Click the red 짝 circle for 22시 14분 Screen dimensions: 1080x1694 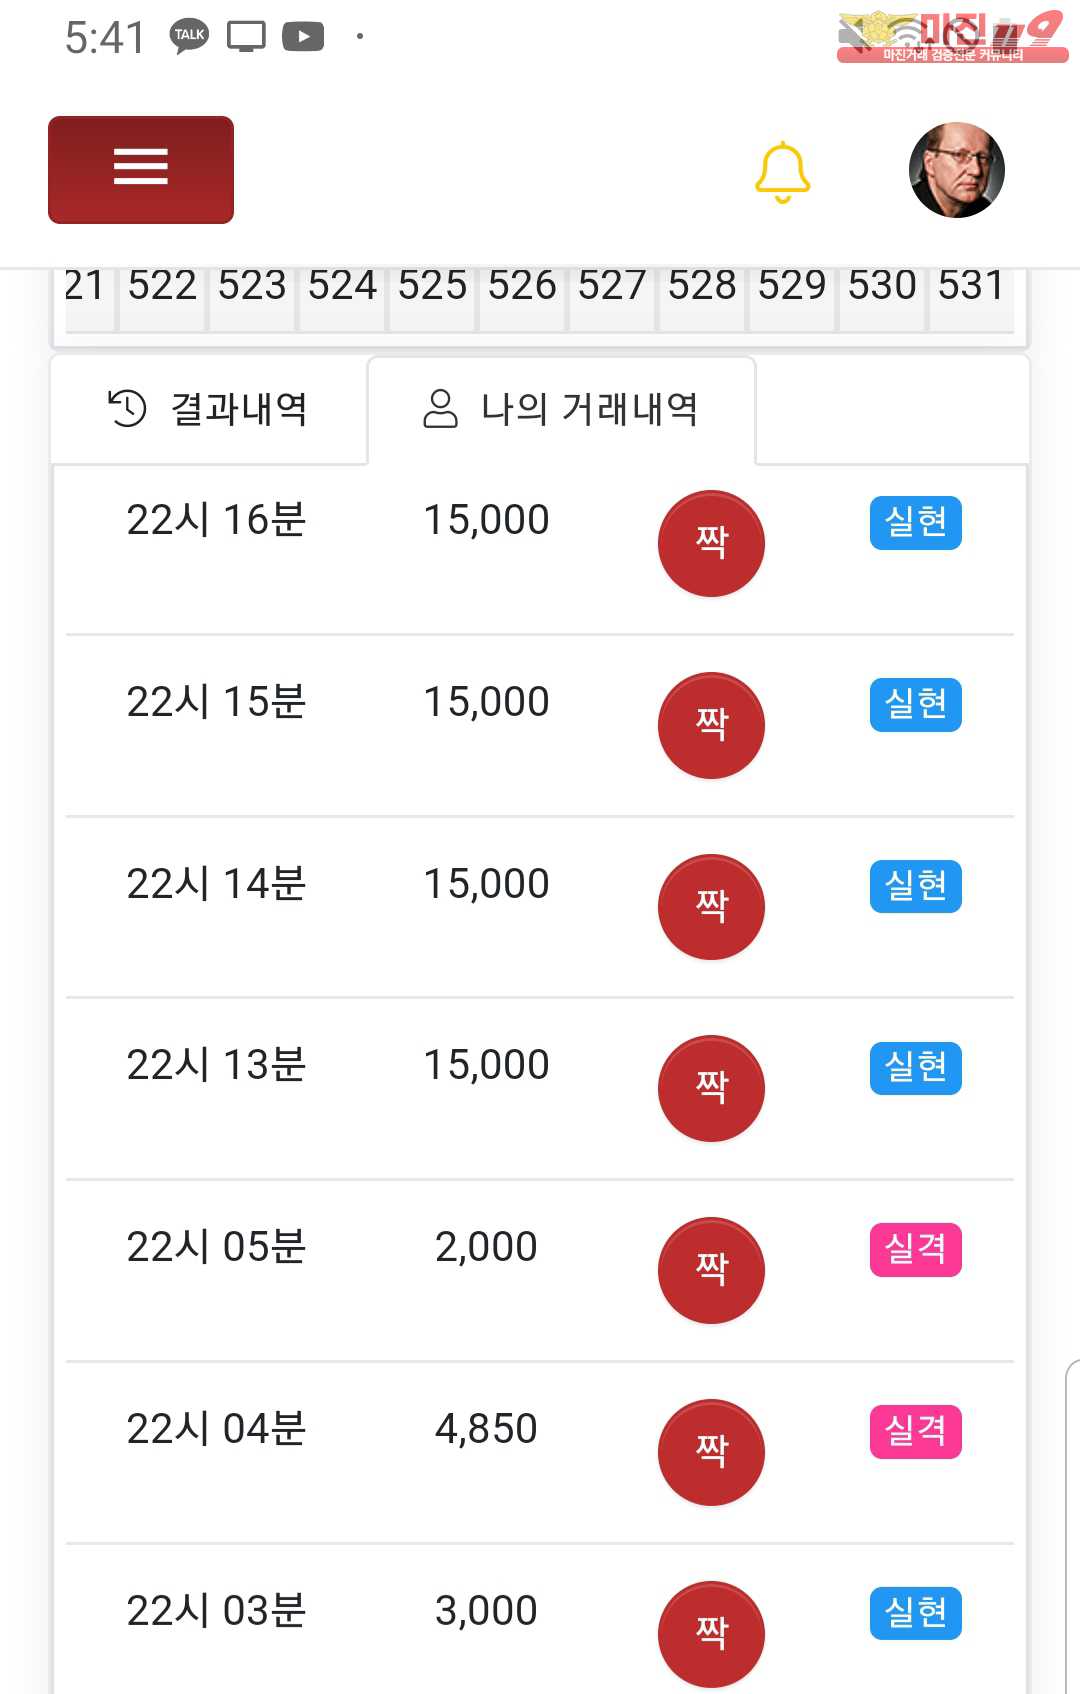(711, 907)
